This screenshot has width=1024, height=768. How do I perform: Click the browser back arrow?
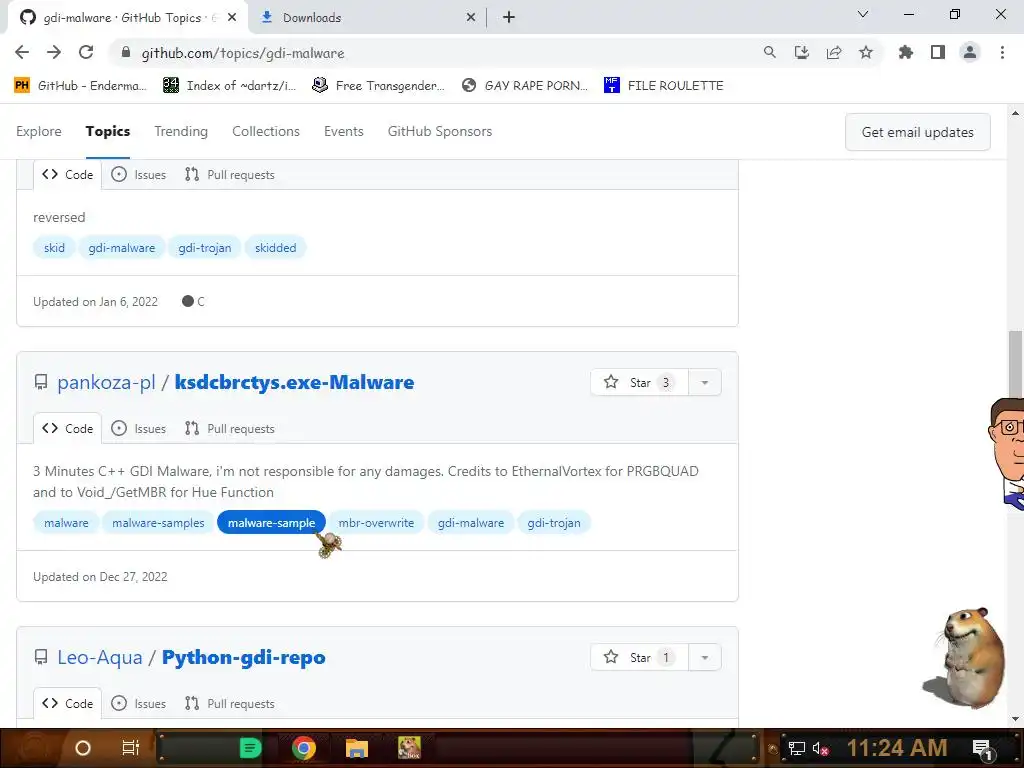click(22, 52)
